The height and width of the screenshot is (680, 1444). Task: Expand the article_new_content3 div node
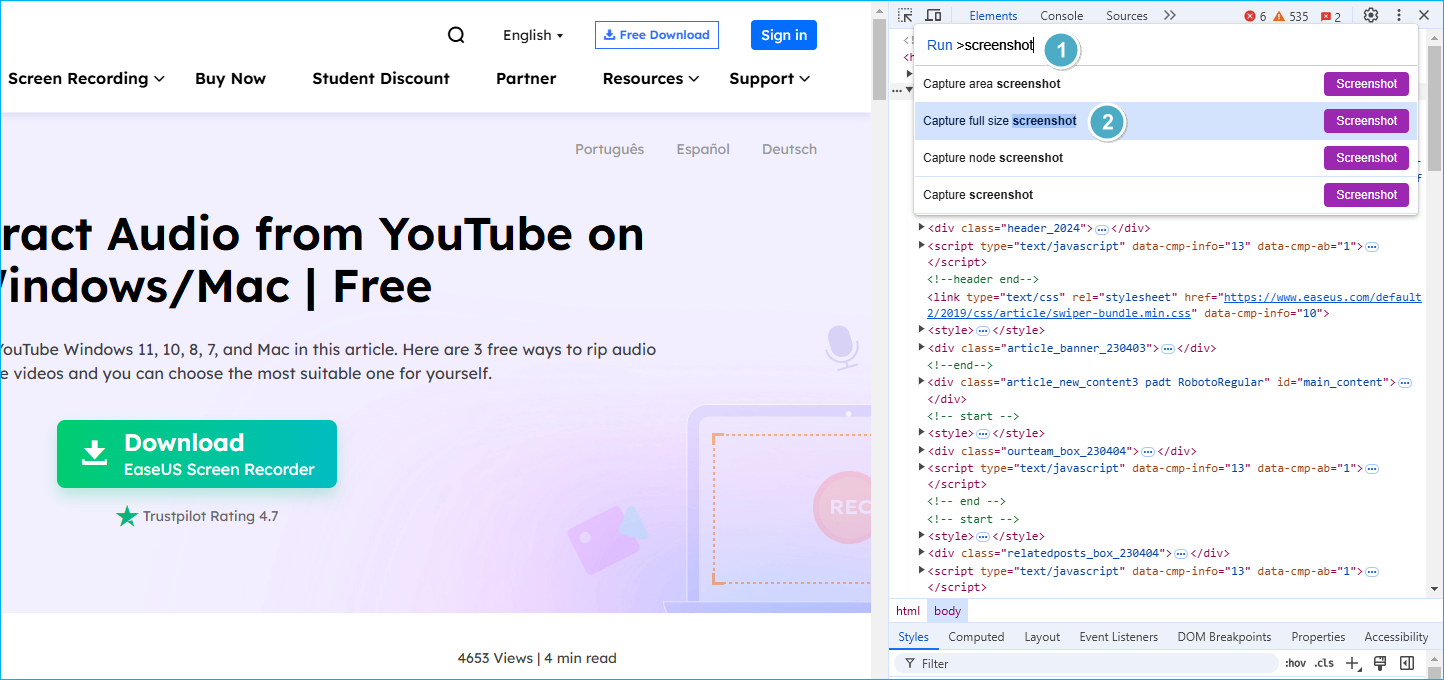tap(922, 382)
